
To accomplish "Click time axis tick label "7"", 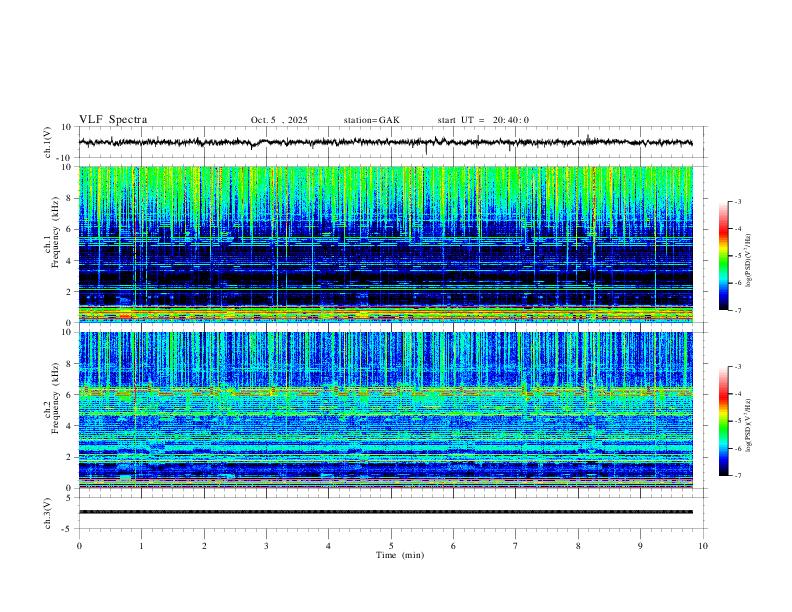I will point(516,546).
